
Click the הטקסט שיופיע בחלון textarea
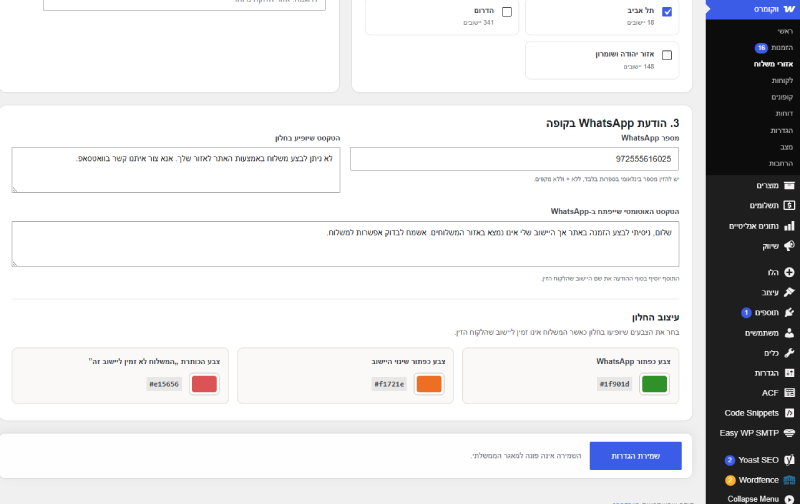[x=176, y=170]
